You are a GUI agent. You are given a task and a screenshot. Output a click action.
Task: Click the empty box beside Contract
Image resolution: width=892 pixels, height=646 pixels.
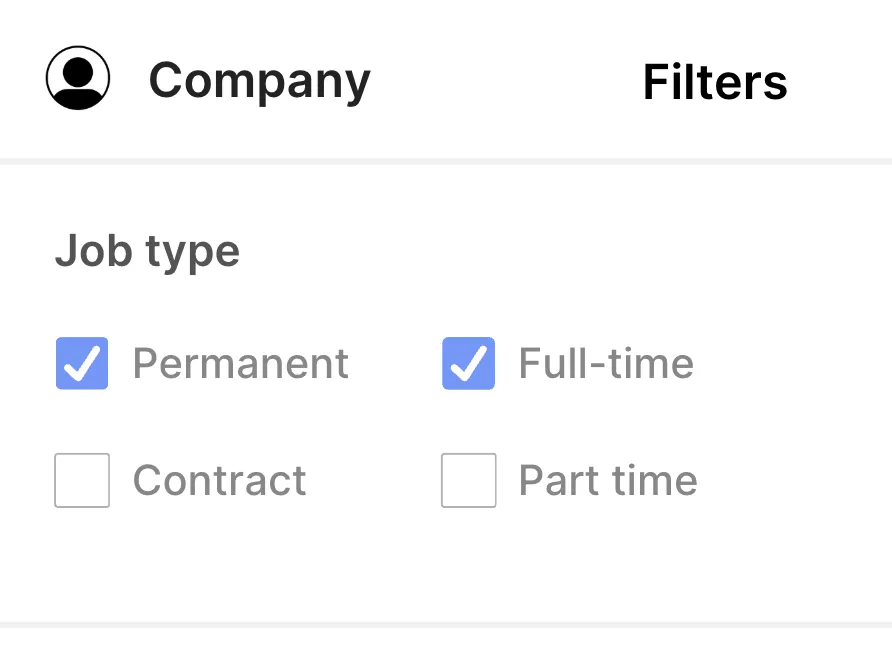click(x=82, y=480)
